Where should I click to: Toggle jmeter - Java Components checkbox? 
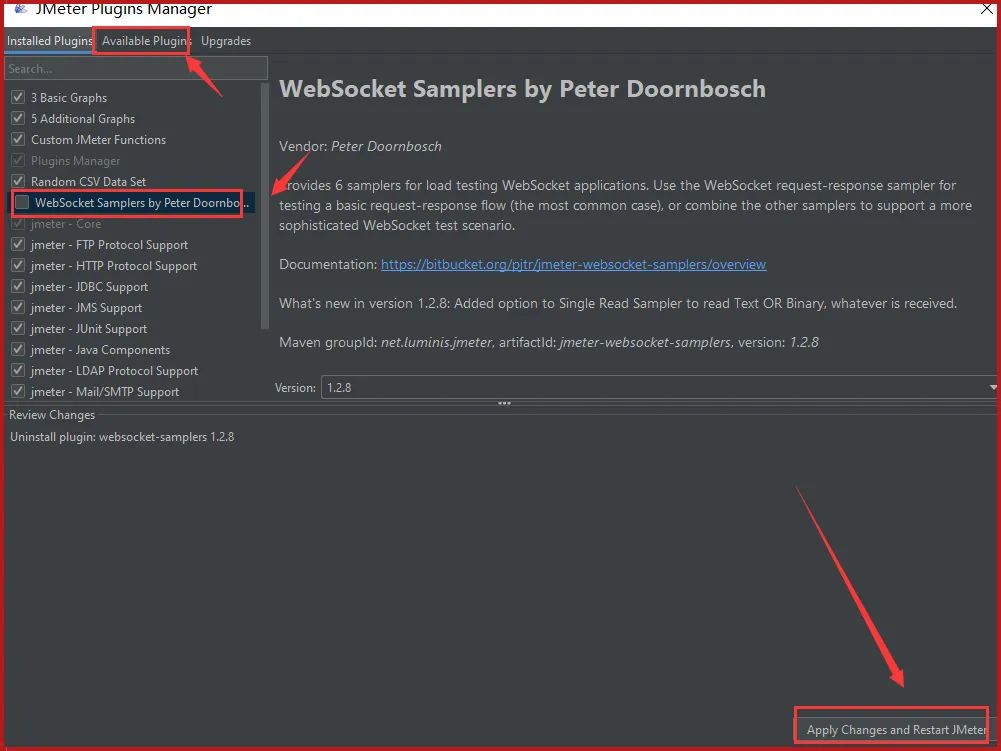click(x=18, y=350)
